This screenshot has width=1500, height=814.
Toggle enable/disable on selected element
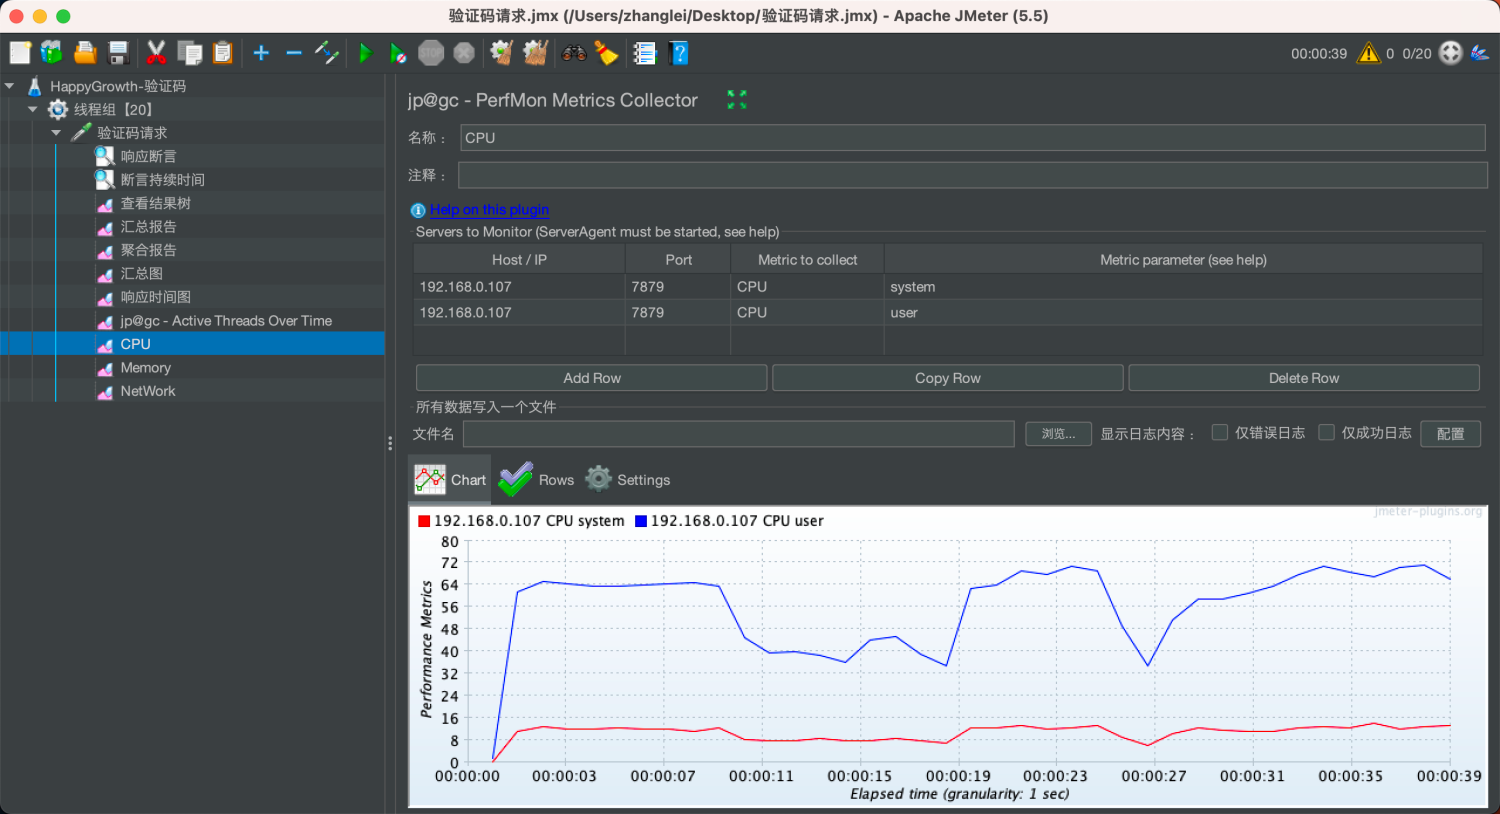(327, 53)
